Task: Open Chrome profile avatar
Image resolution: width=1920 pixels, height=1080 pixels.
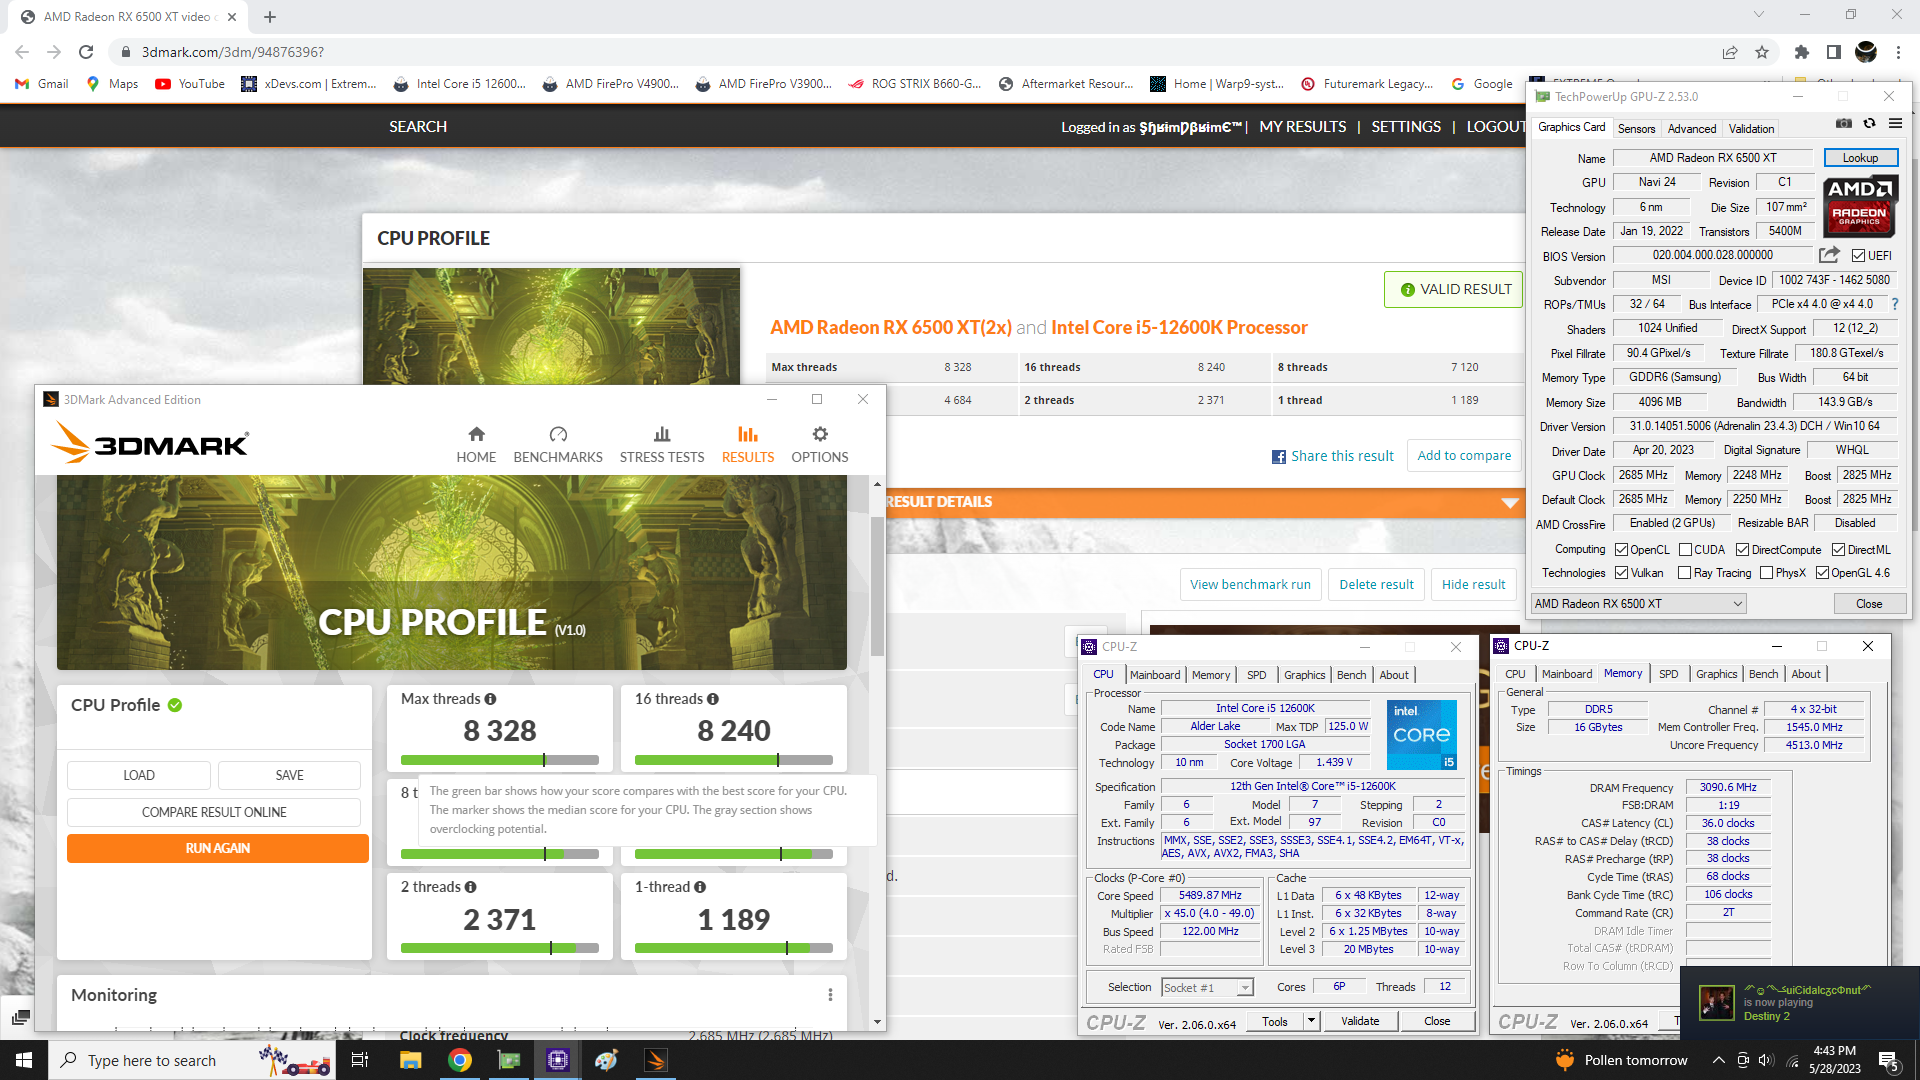Action: click(x=1866, y=52)
